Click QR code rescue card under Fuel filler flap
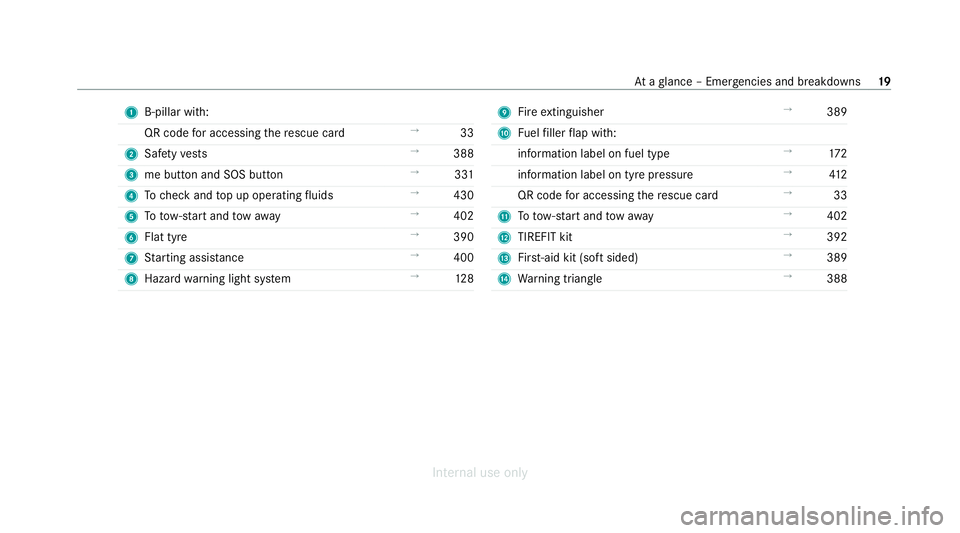This screenshot has width=960, height=533. point(618,195)
